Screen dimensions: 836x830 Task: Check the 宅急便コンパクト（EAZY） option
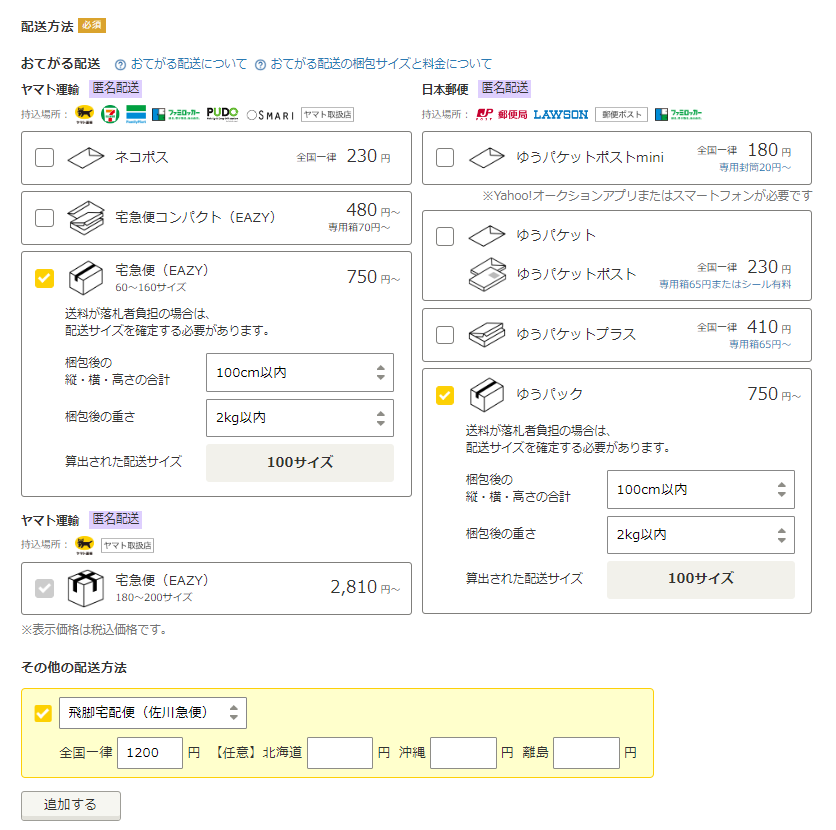coord(44,218)
